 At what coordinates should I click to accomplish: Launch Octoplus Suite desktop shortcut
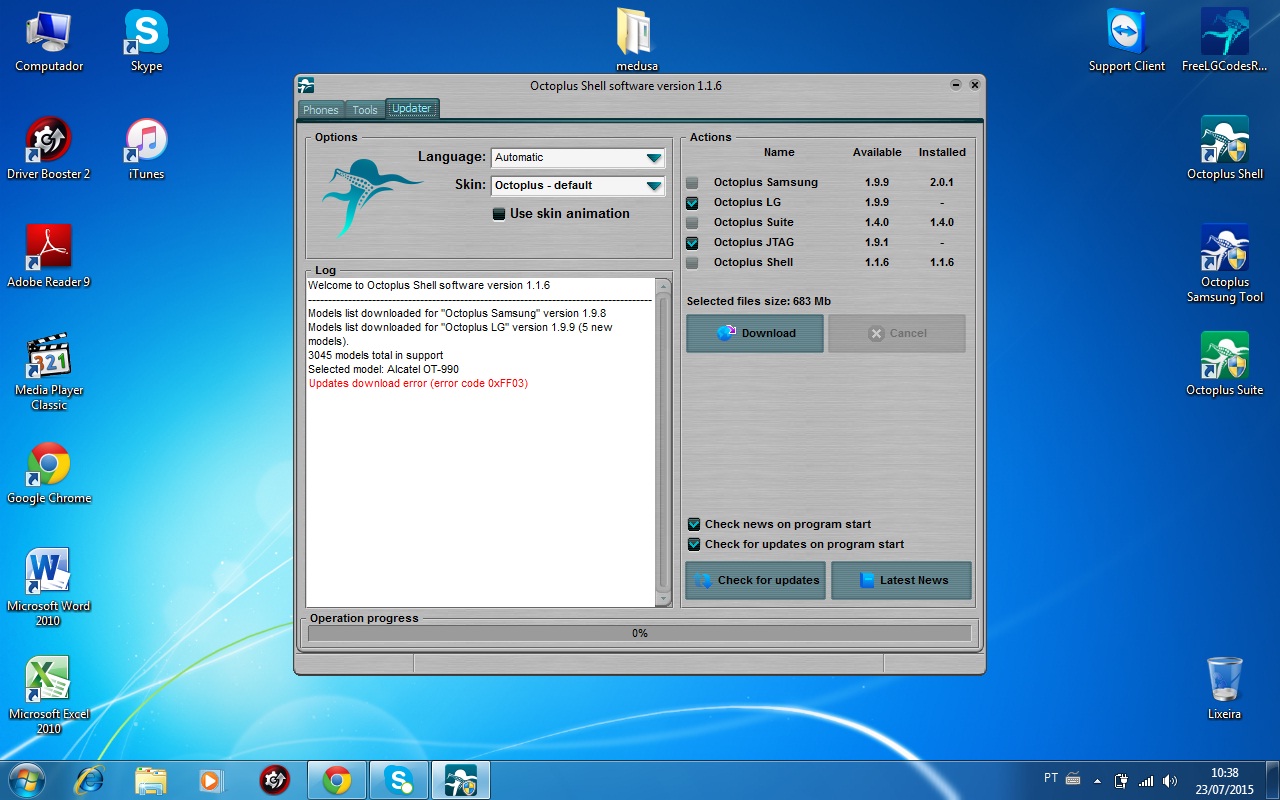tap(1224, 365)
